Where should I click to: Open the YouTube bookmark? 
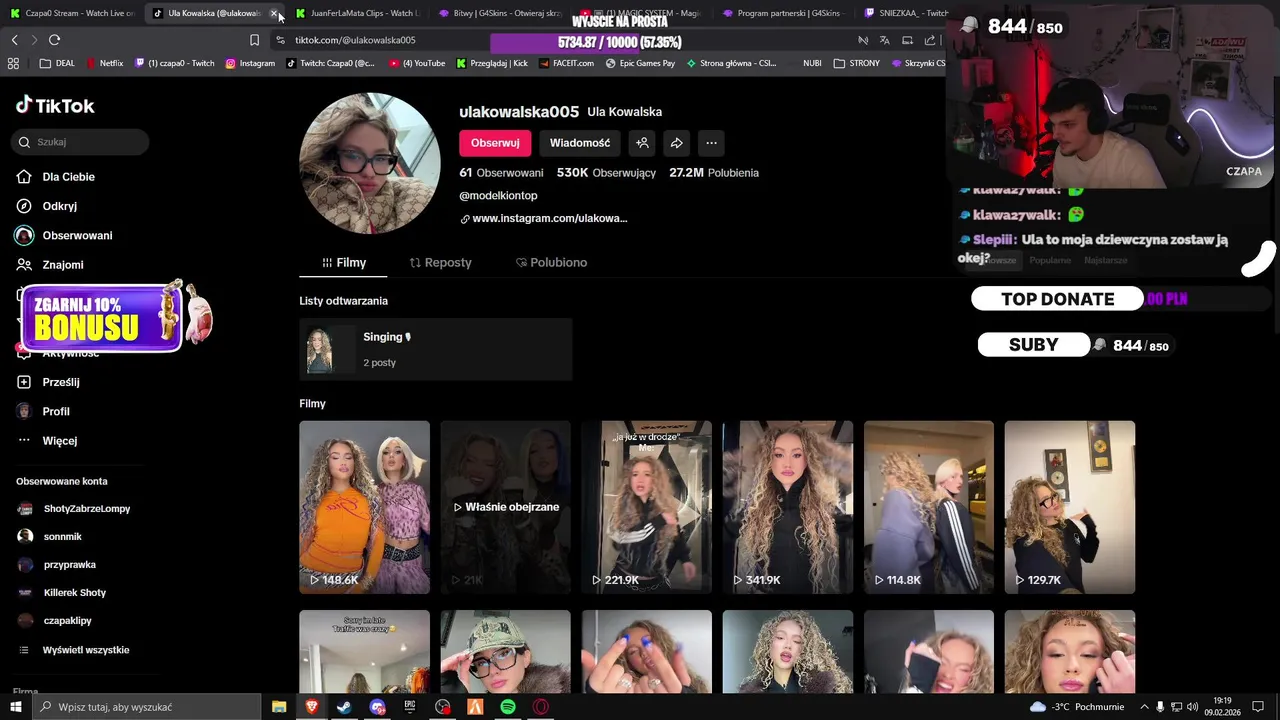(x=417, y=63)
